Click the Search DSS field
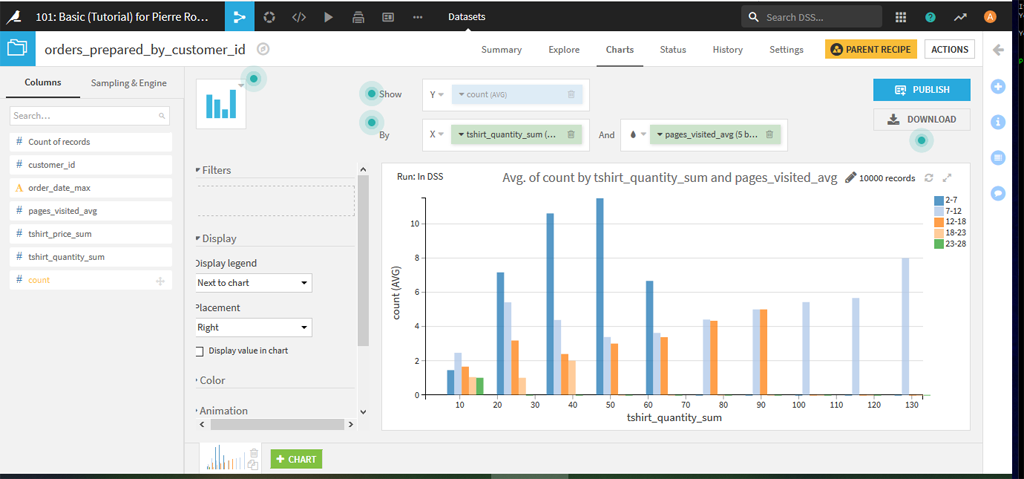The width and height of the screenshot is (1024, 479). (x=811, y=17)
